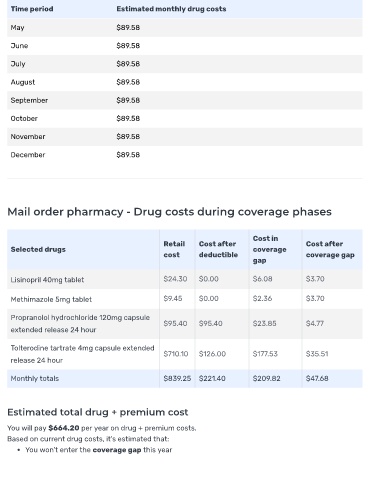Click the Estimated monthly drug costs header
The height and width of the screenshot is (480, 370).
[171, 9]
